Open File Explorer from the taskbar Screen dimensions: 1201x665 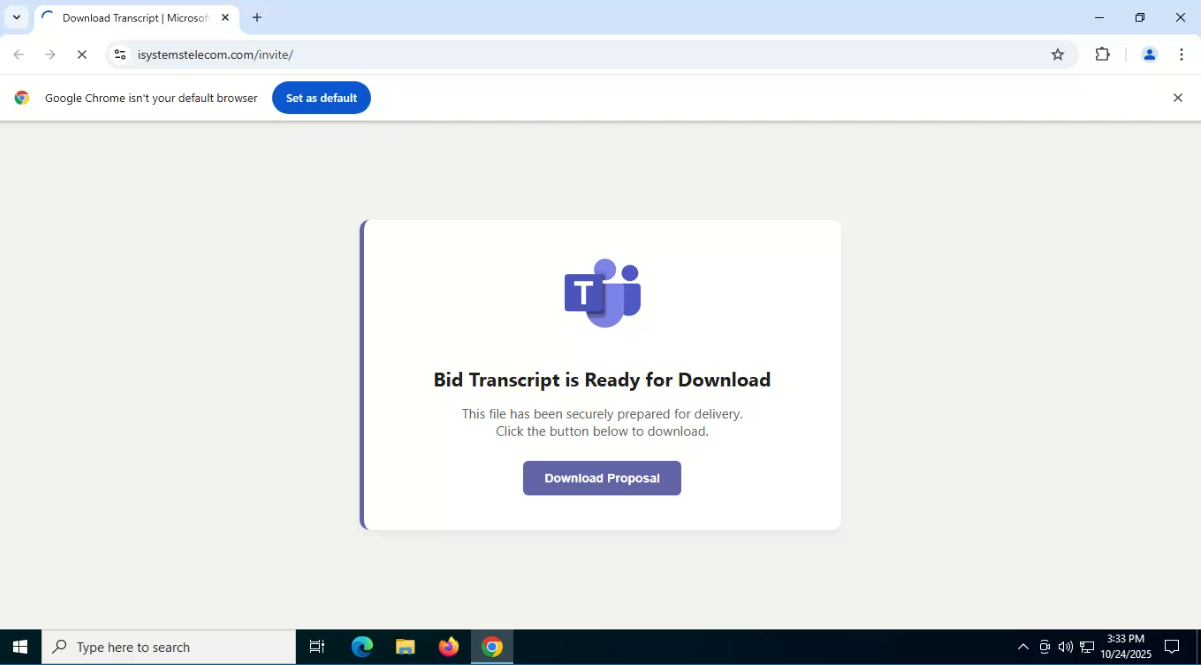tap(405, 647)
